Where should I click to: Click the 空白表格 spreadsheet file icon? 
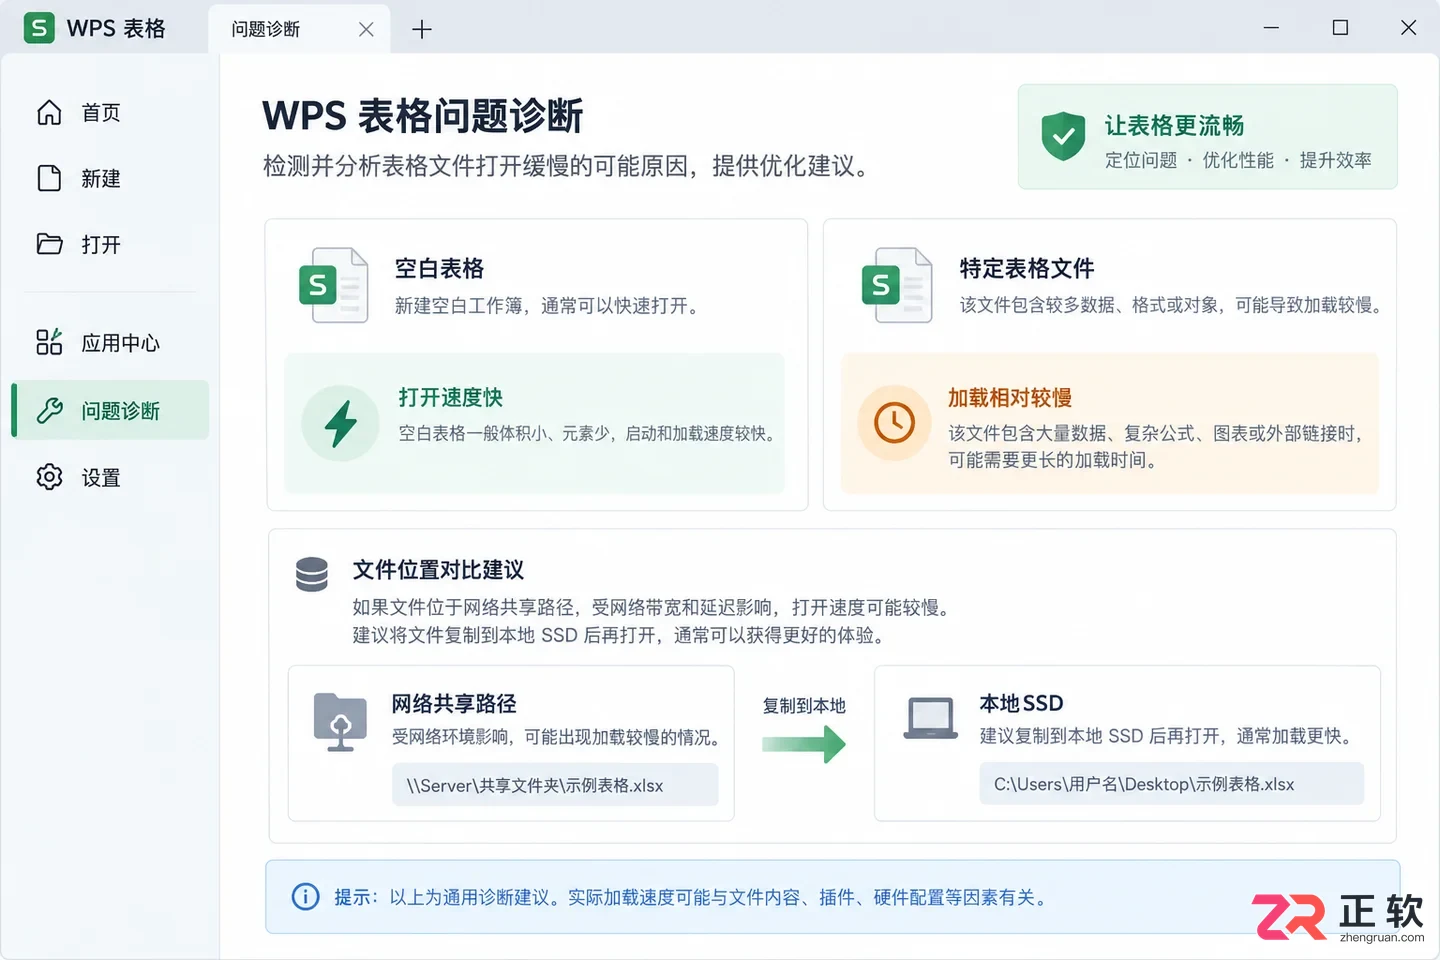click(x=334, y=285)
